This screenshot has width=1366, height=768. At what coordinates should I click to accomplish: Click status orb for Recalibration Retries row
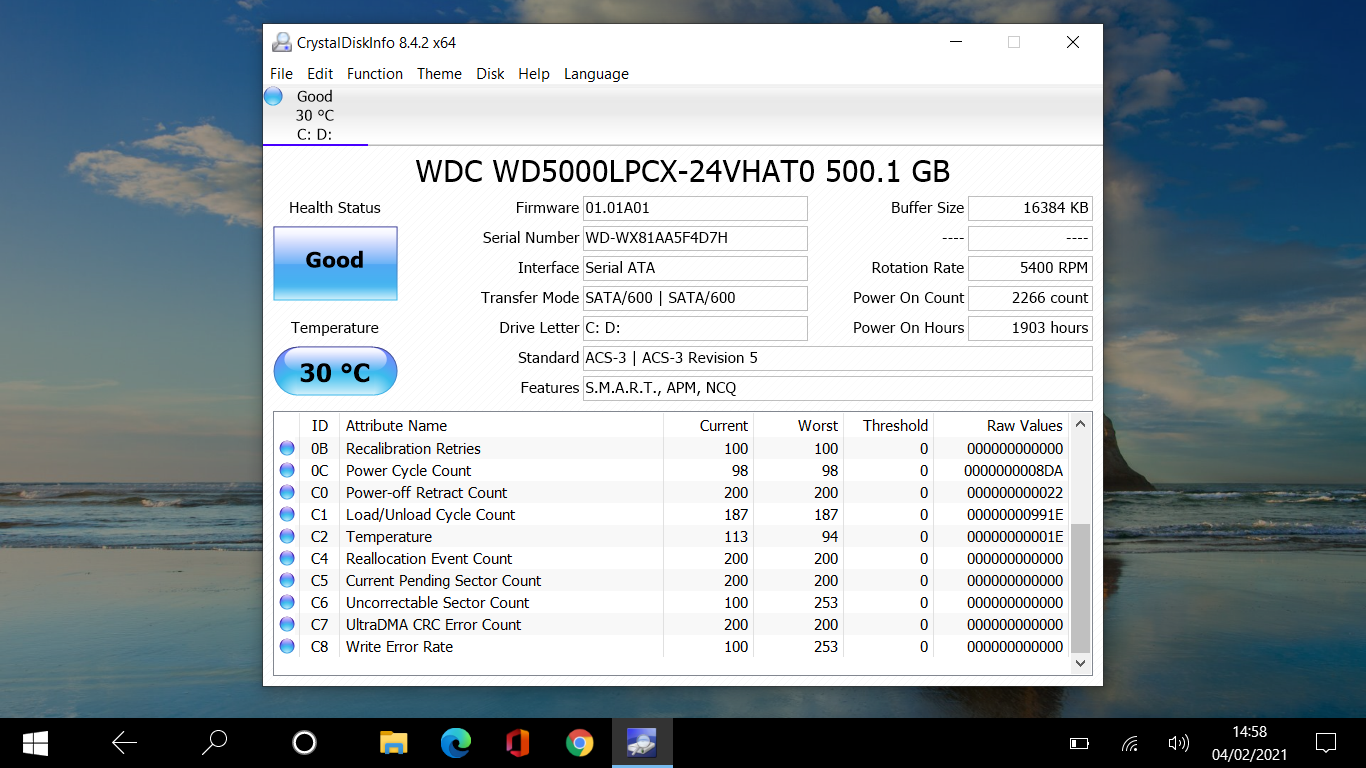[287, 449]
